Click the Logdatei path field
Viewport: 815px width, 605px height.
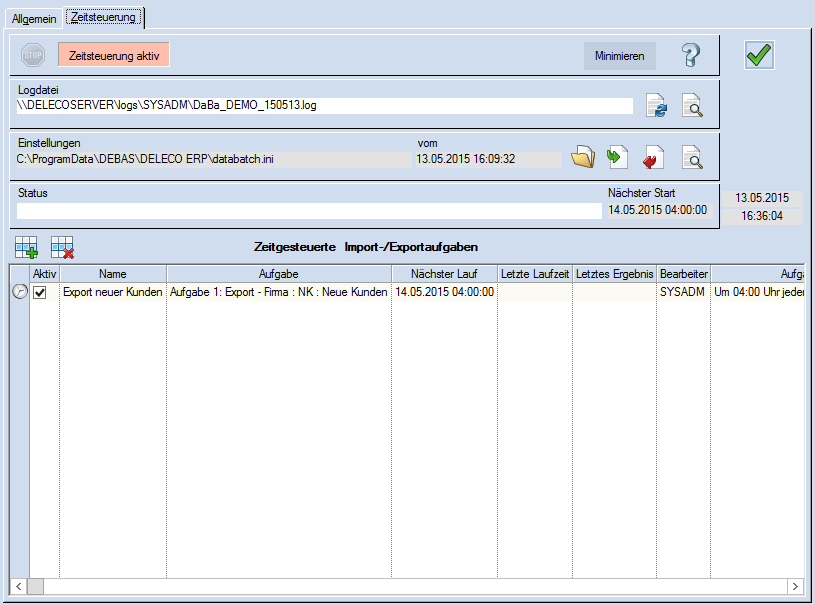click(x=325, y=105)
